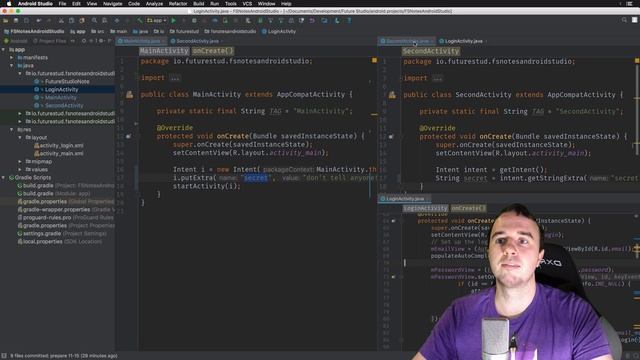Click override gutter icon beside SecondActivity onCreate
The width and height of the screenshot is (640, 360).
[391, 137]
